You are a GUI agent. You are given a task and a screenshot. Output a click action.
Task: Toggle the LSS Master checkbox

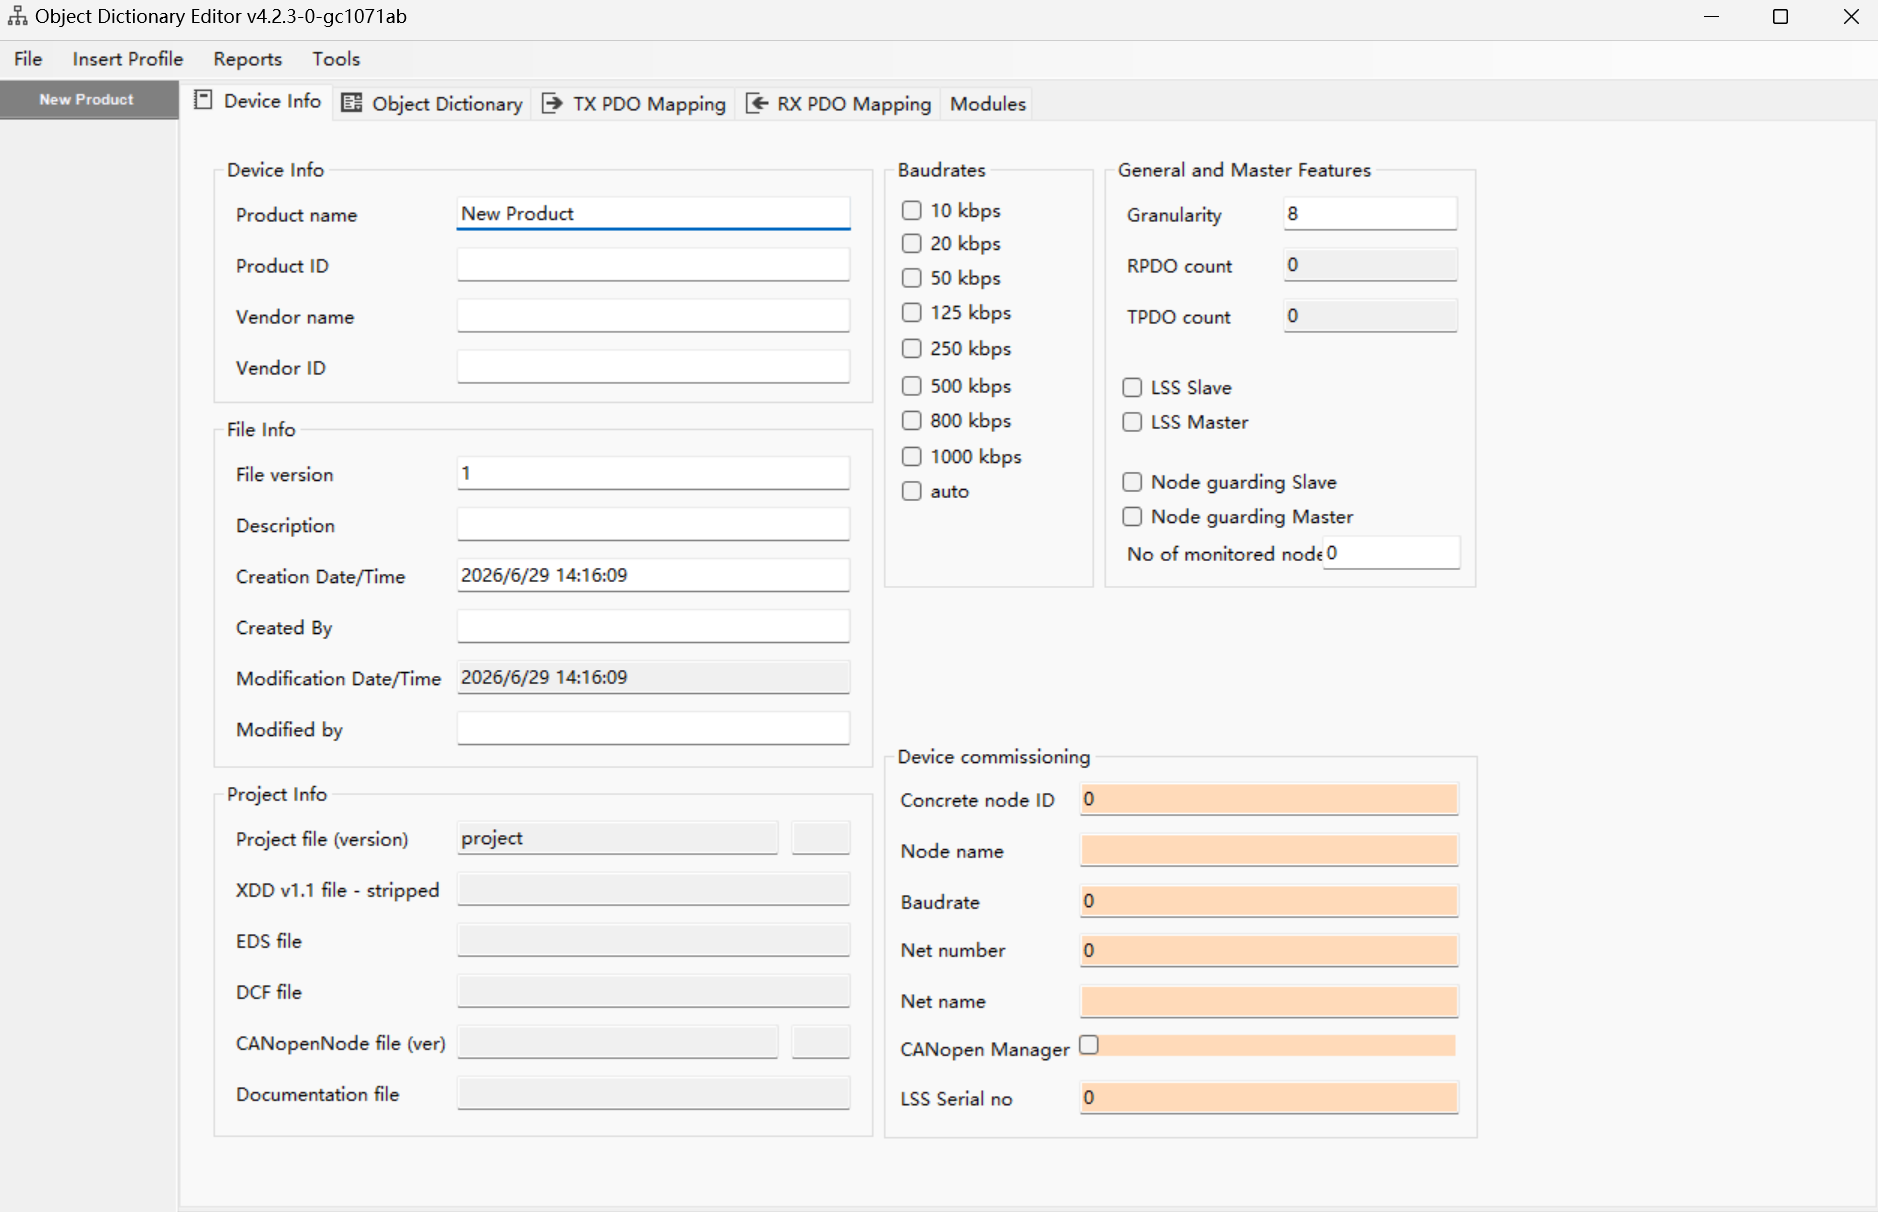(x=1132, y=422)
